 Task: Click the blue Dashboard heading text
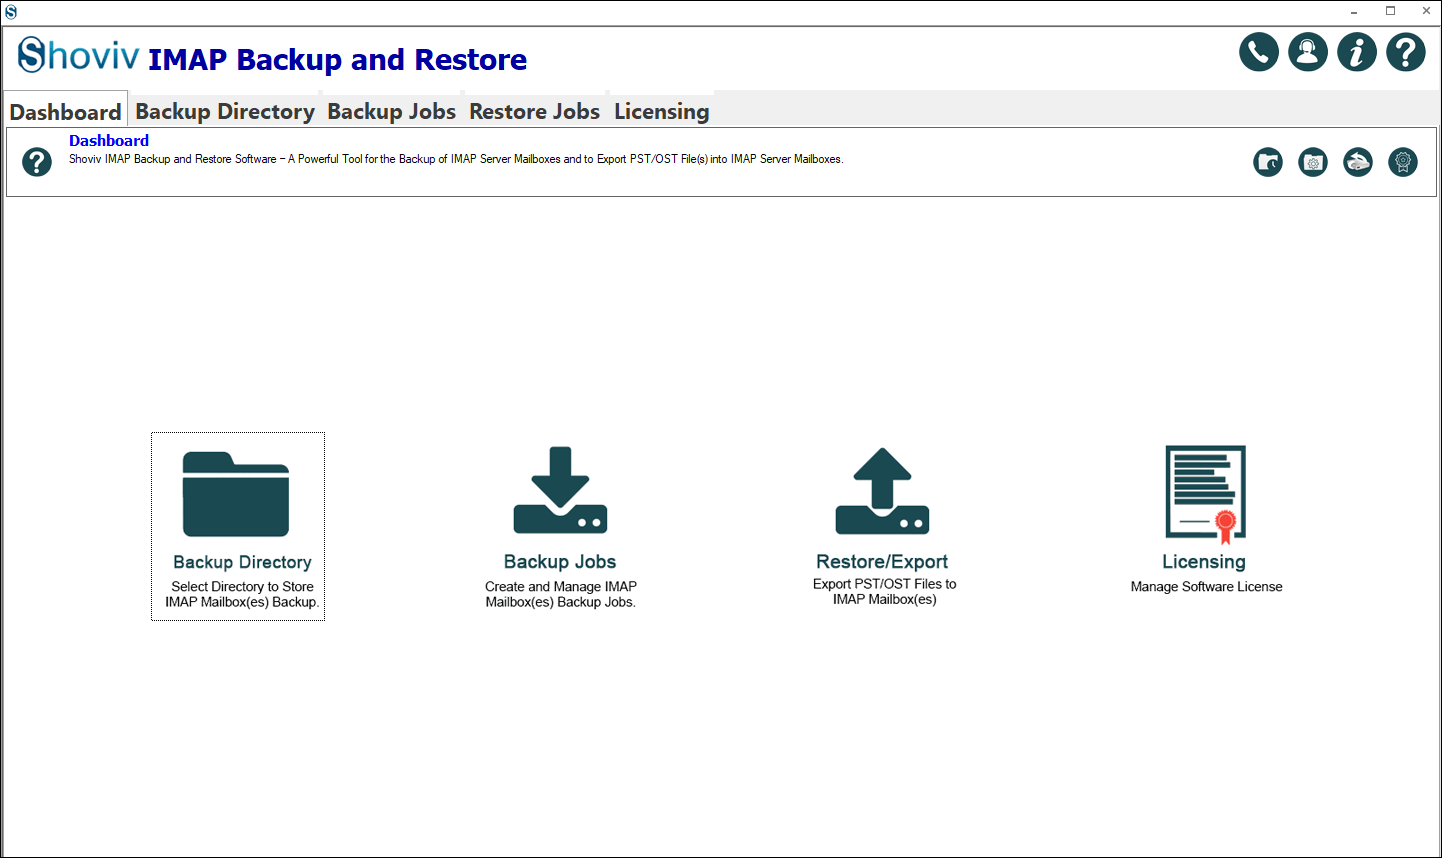coord(109,141)
